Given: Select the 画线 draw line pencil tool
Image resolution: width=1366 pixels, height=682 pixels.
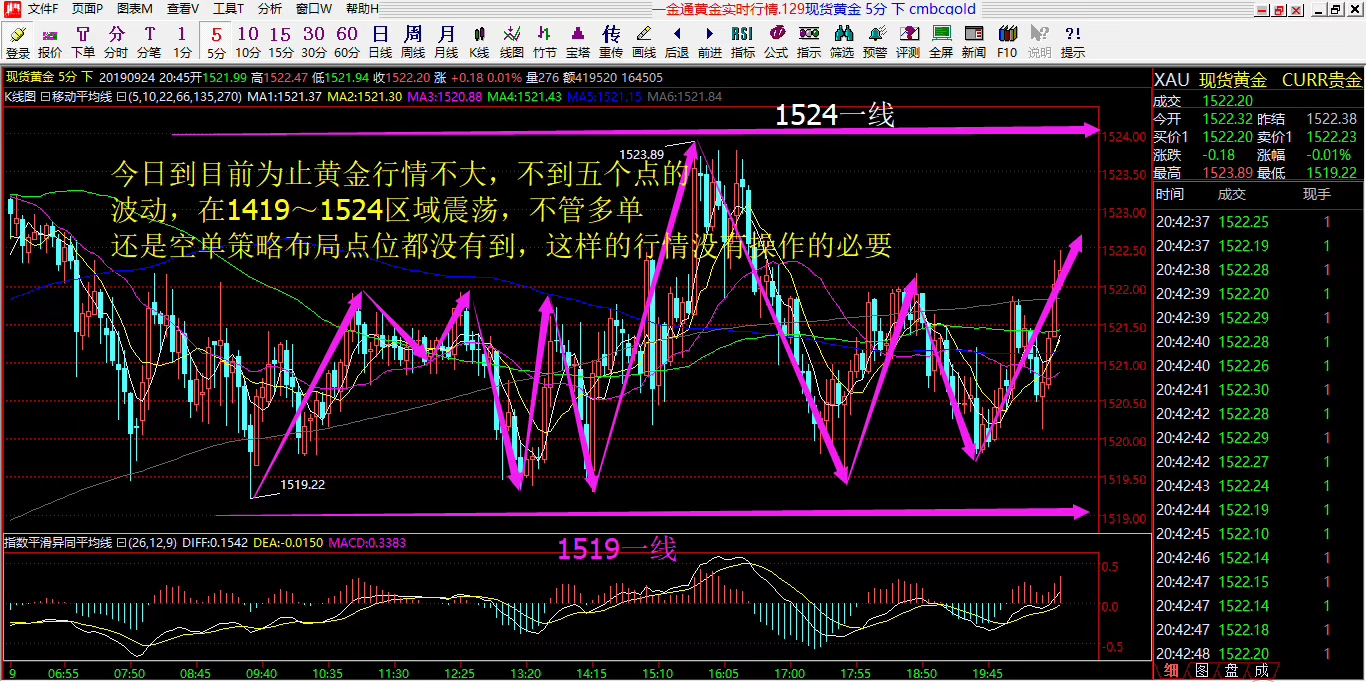Looking at the screenshot, I should pos(644,42).
